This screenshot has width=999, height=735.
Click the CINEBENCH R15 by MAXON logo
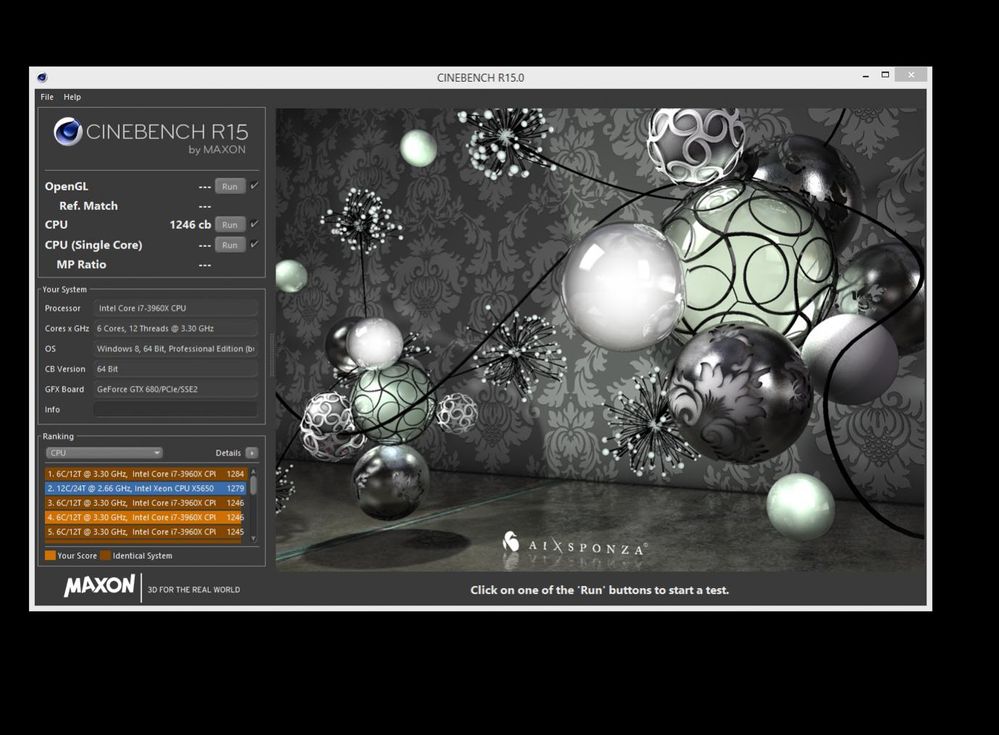pos(151,136)
